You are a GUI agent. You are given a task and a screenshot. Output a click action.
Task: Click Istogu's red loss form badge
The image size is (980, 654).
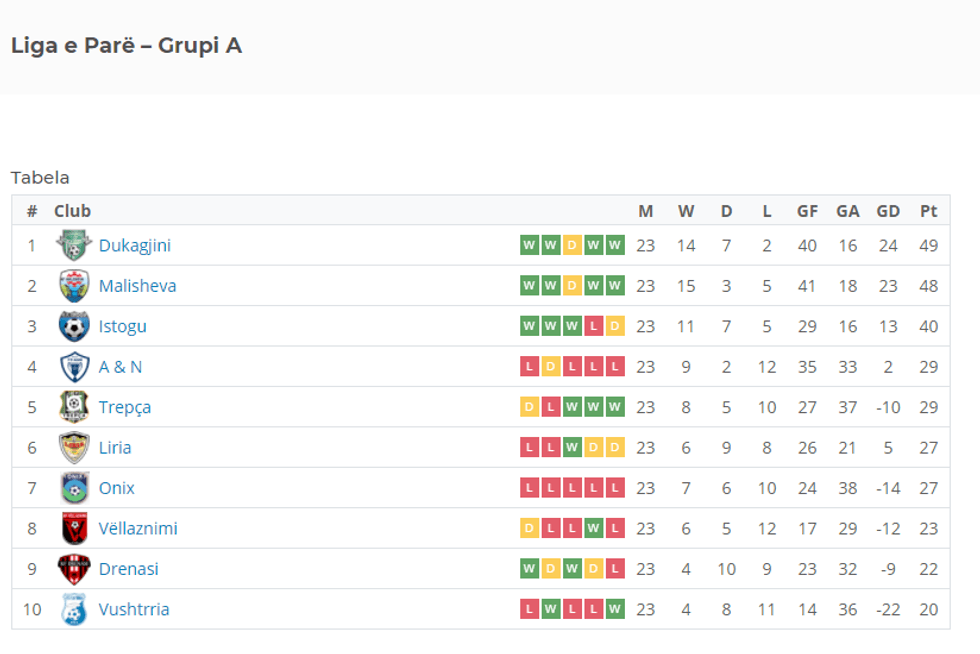(x=594, y=326)
